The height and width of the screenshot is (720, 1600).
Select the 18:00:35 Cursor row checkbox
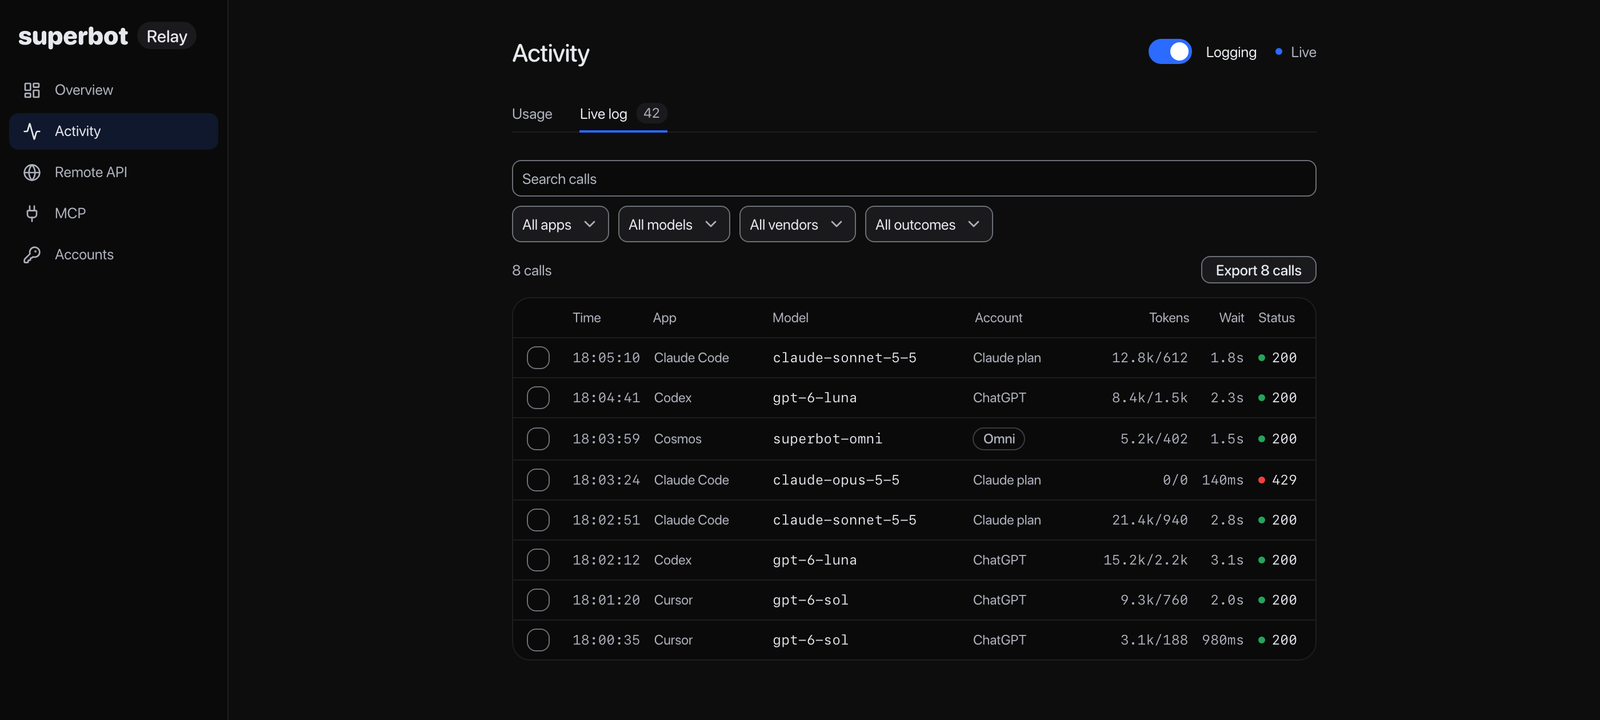tap(538, 640)
